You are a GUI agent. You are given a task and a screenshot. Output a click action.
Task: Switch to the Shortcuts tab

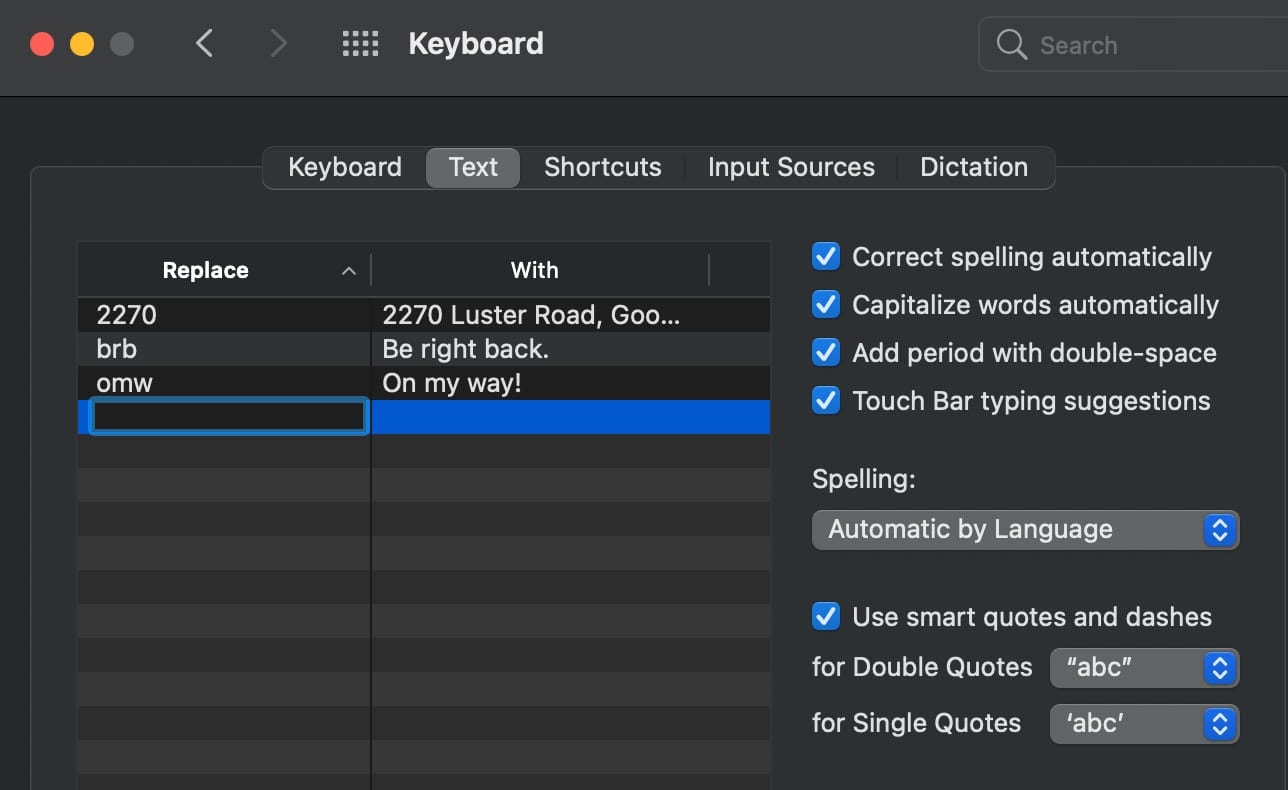(602, 167)
